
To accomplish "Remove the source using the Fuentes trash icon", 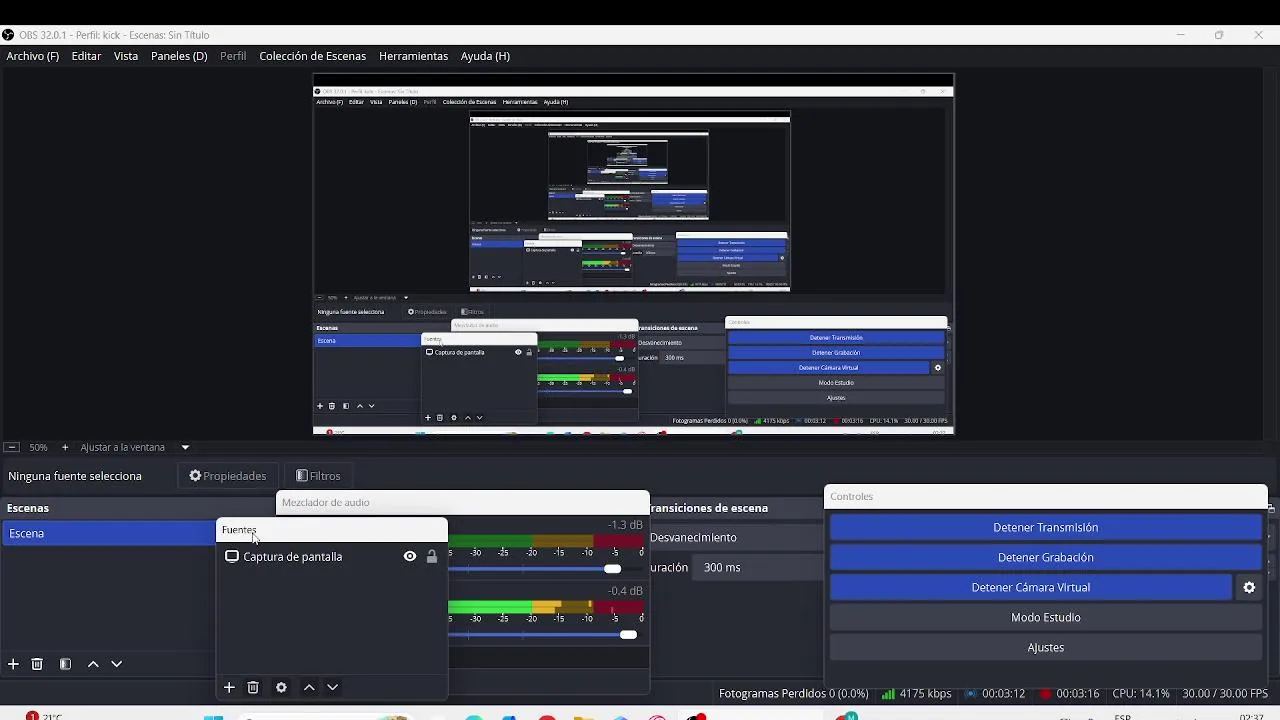I will [253, 687].
